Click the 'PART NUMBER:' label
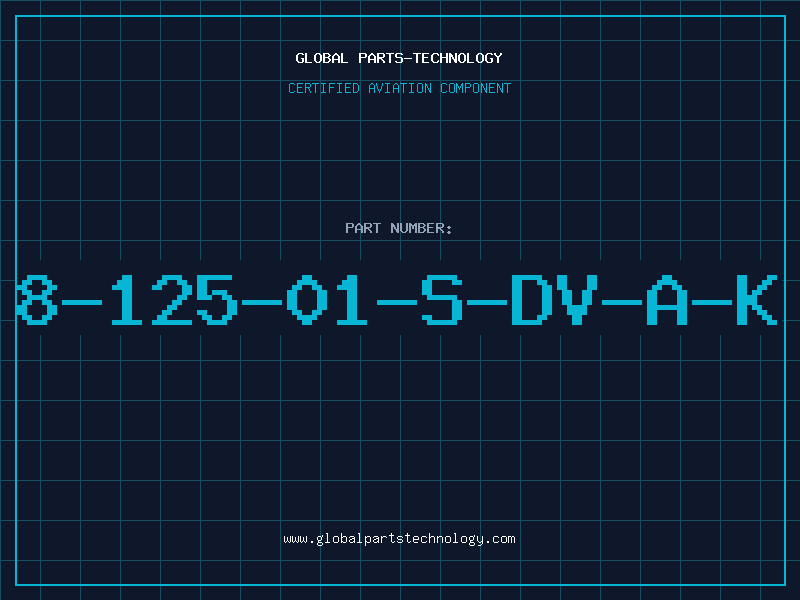This screenshot has height=600, width=800. pyautogui.click(x=399, y=228)
